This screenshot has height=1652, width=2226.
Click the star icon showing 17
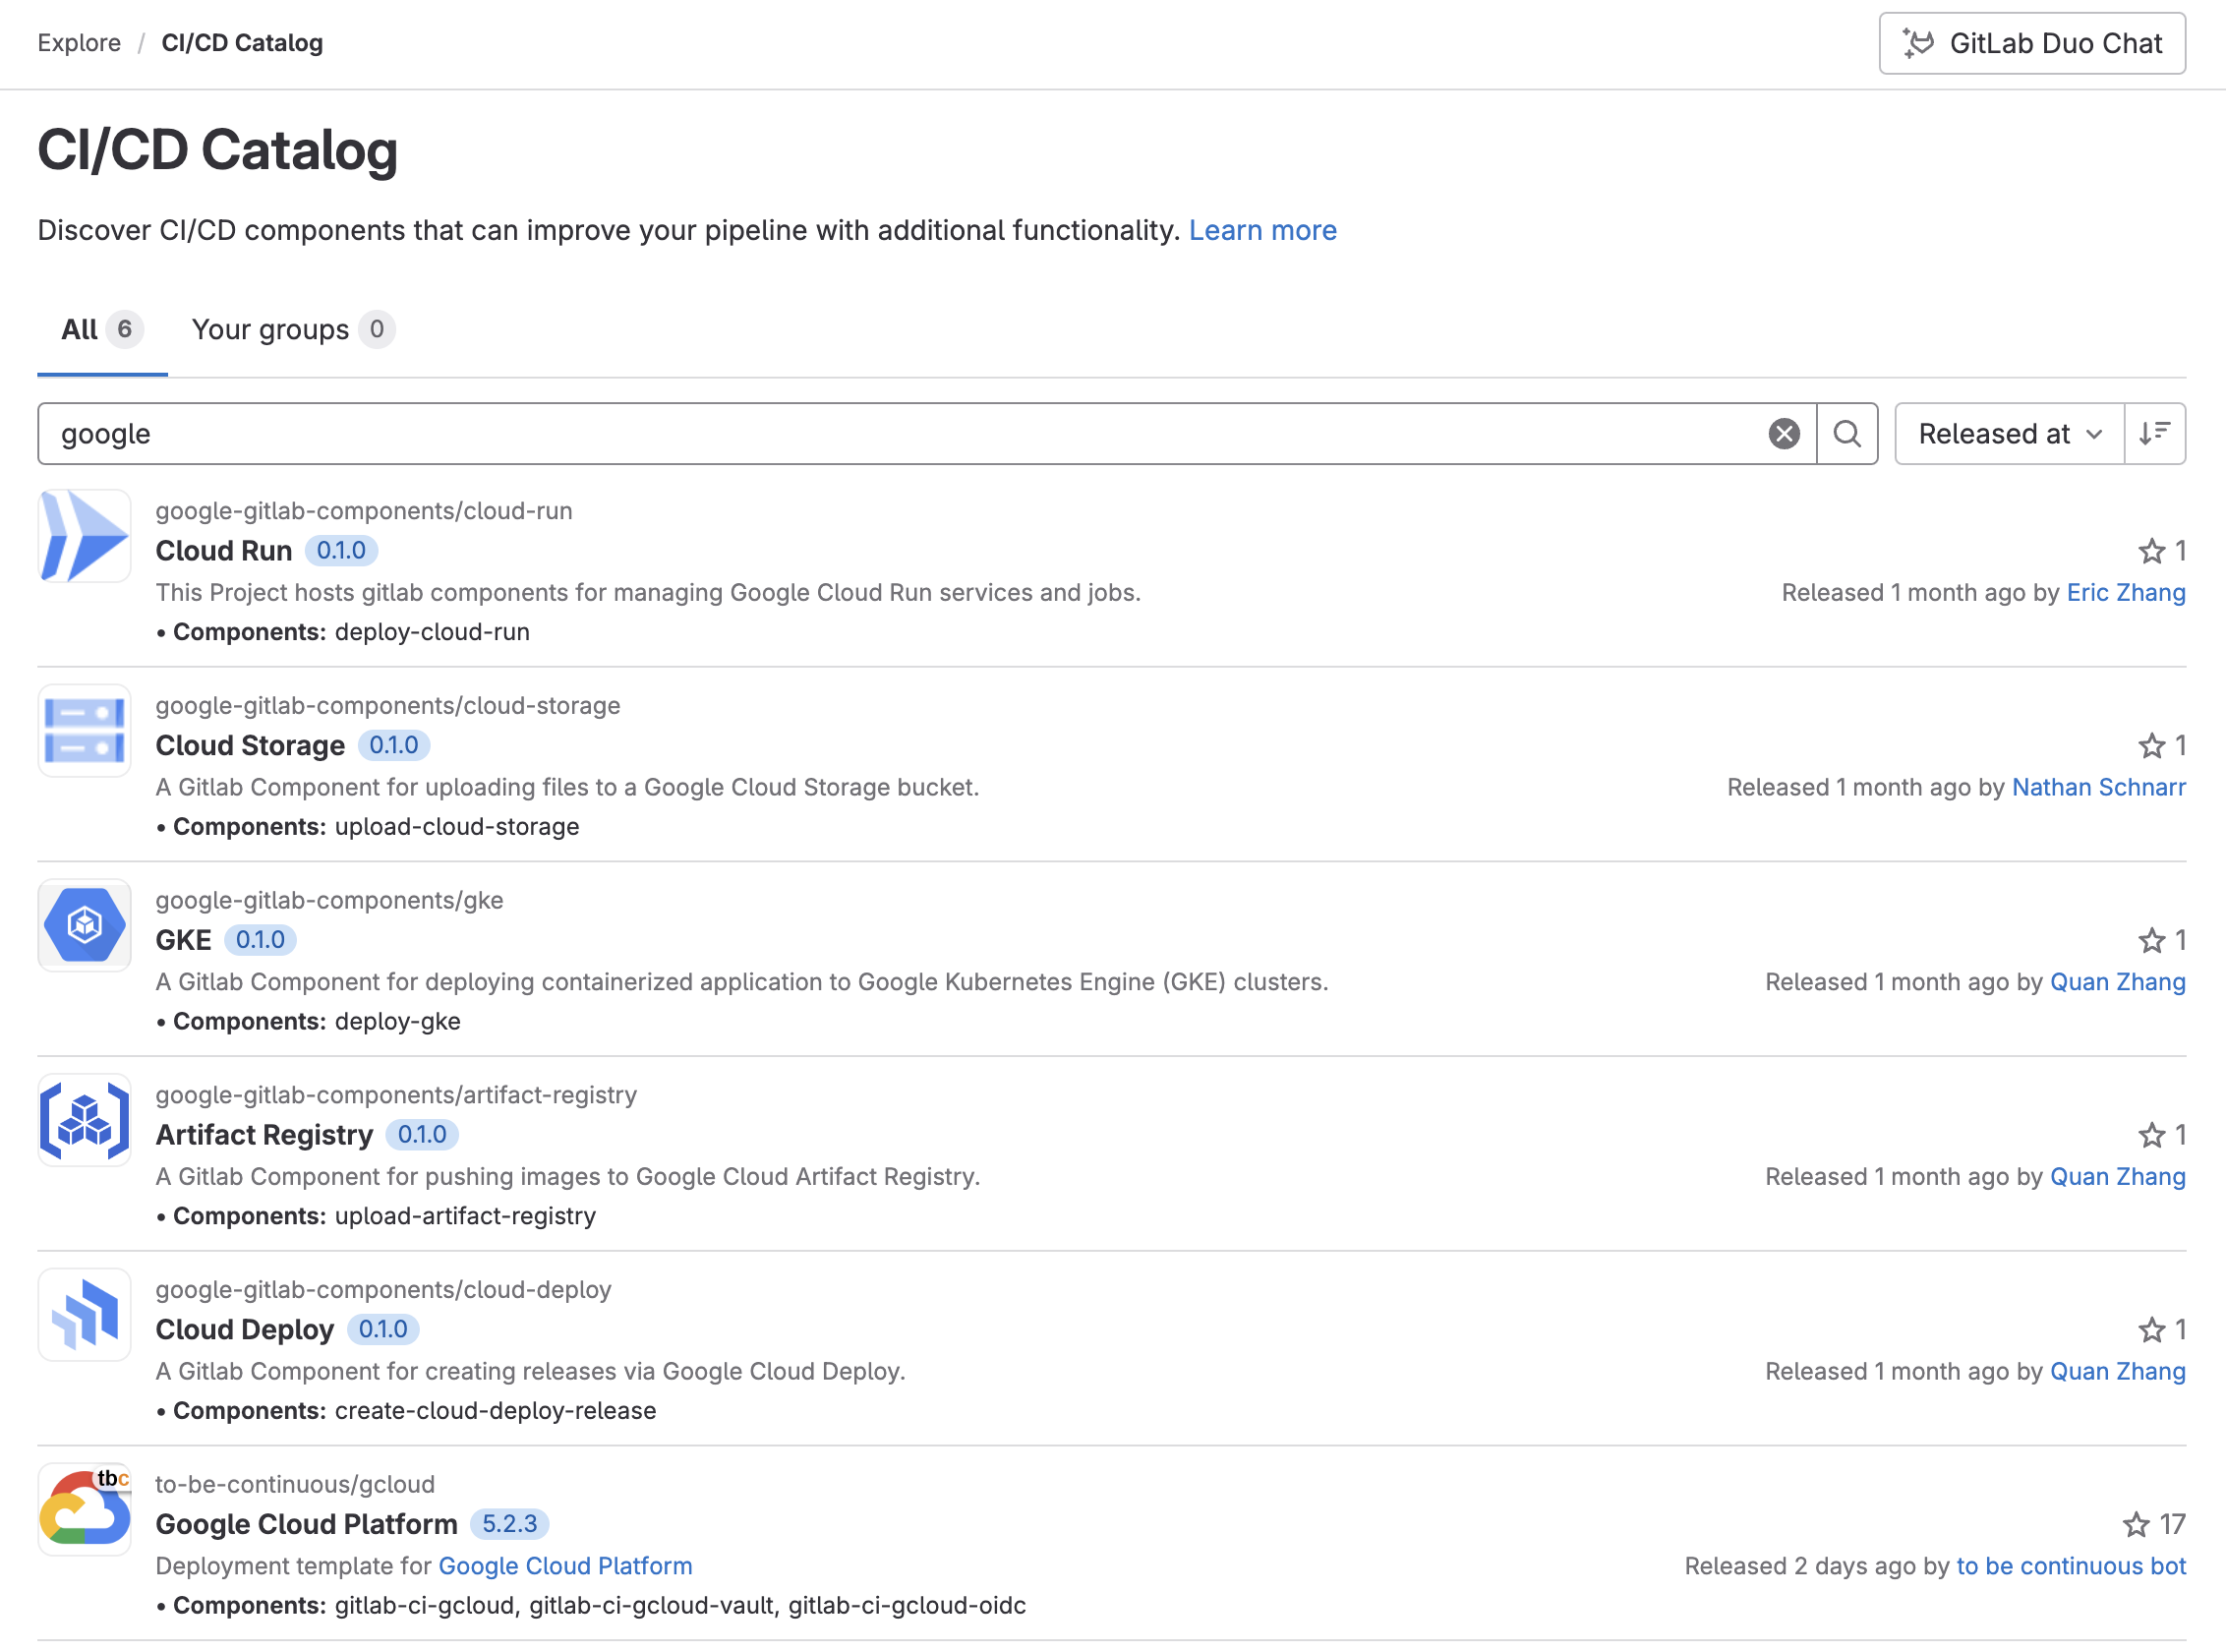pyautogui.click(x=2136, y=1526)
